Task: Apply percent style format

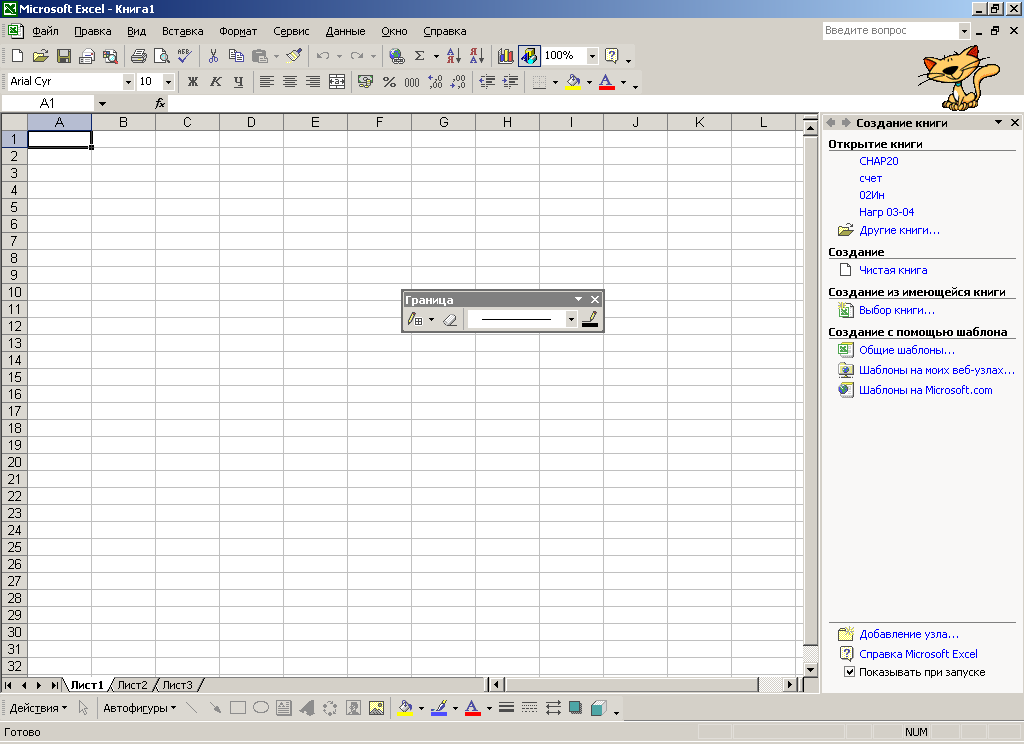Action: coord(389,82)
